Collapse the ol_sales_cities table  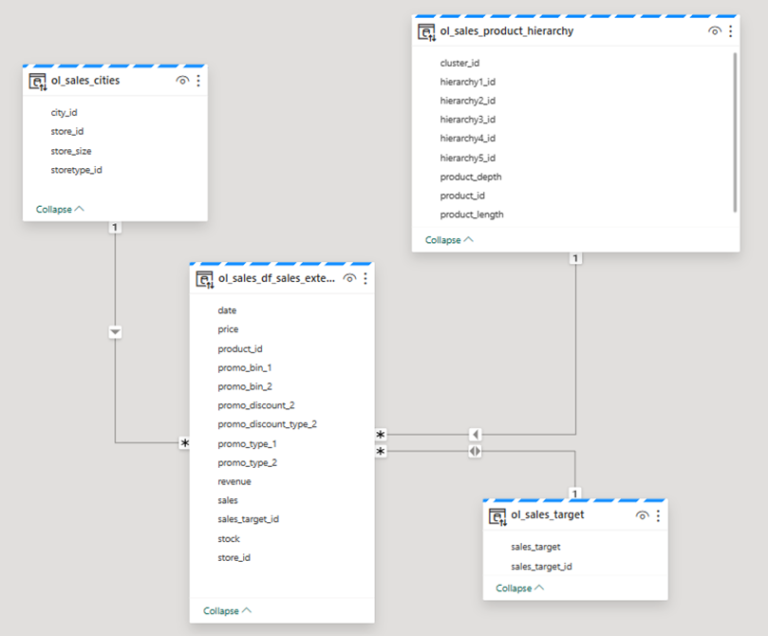(x=60, y=209)
